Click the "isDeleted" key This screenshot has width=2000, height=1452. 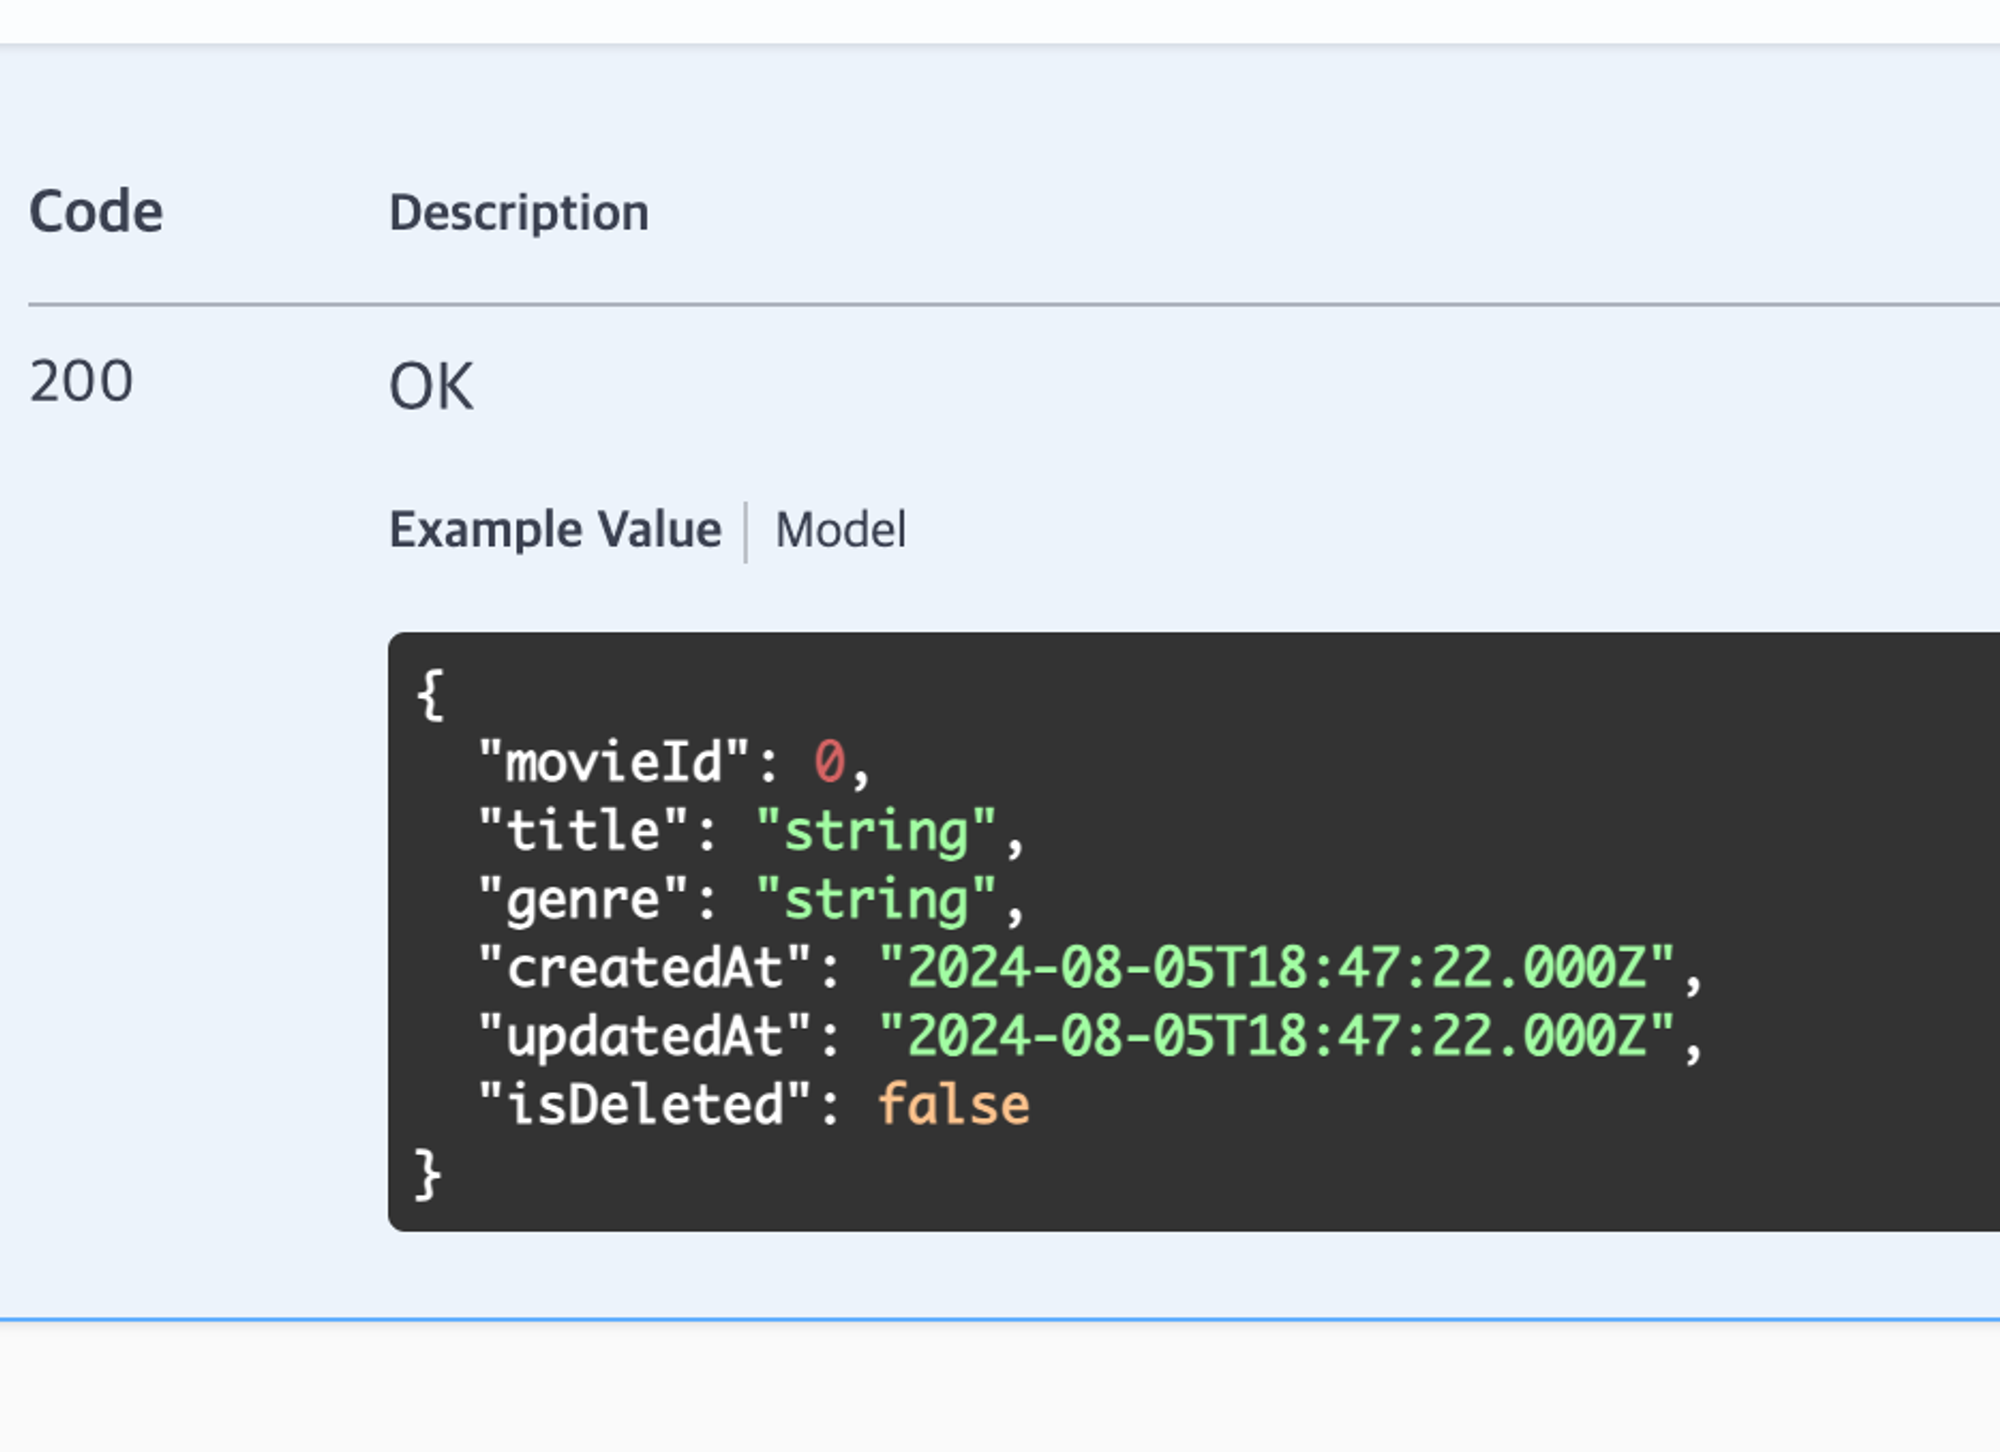(645, 1105)
